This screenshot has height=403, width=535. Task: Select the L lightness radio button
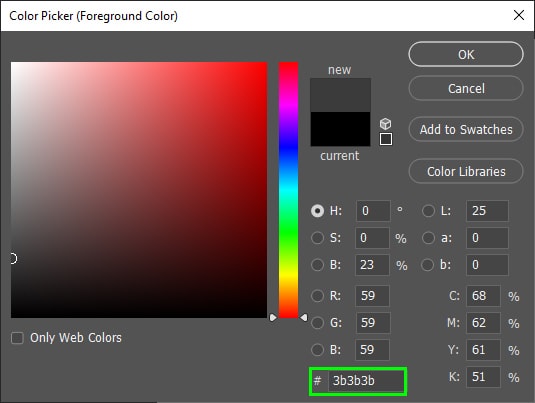pyautogui.click(x=428, y=211)
